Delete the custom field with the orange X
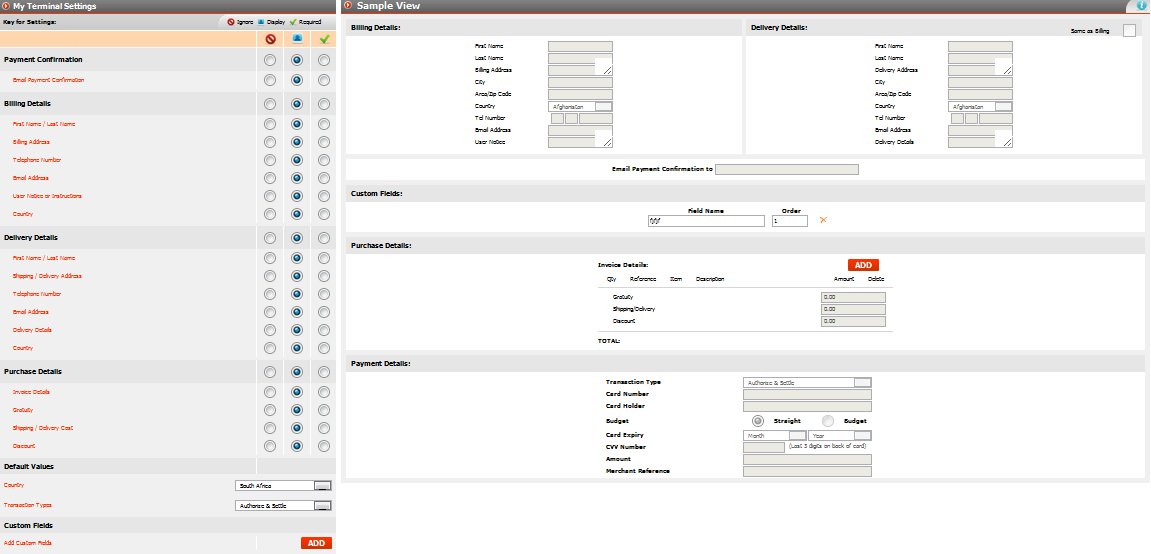This screenshot has height=554, width=1151. (823, 220)
